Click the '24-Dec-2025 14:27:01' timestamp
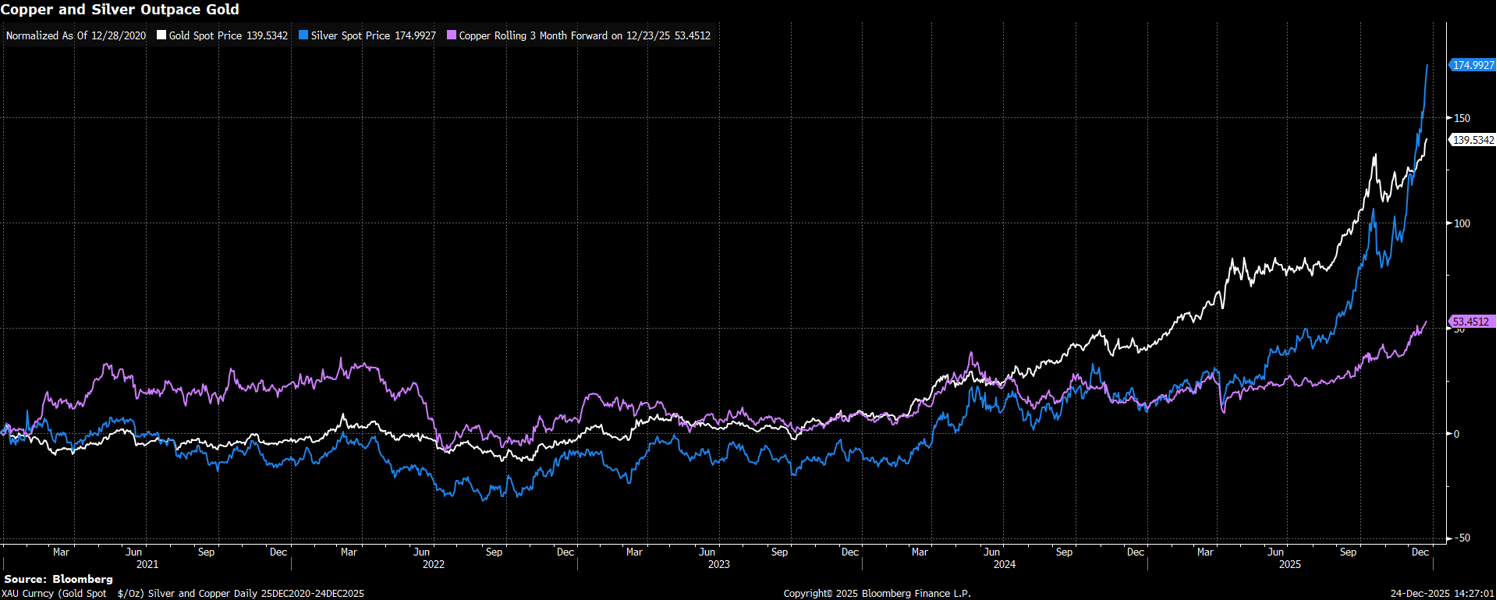 1443,593
